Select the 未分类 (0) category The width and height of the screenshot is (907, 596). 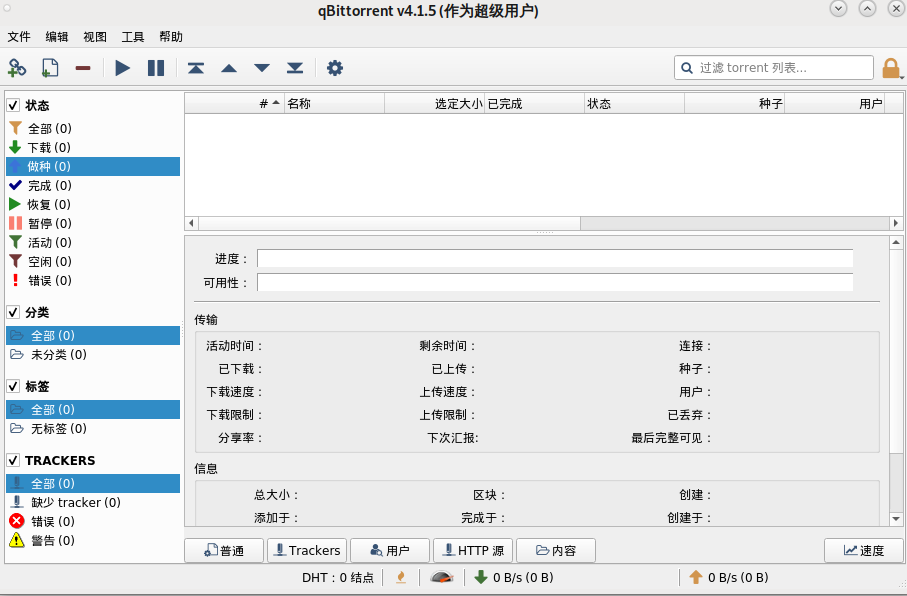(x=93, y=355)
